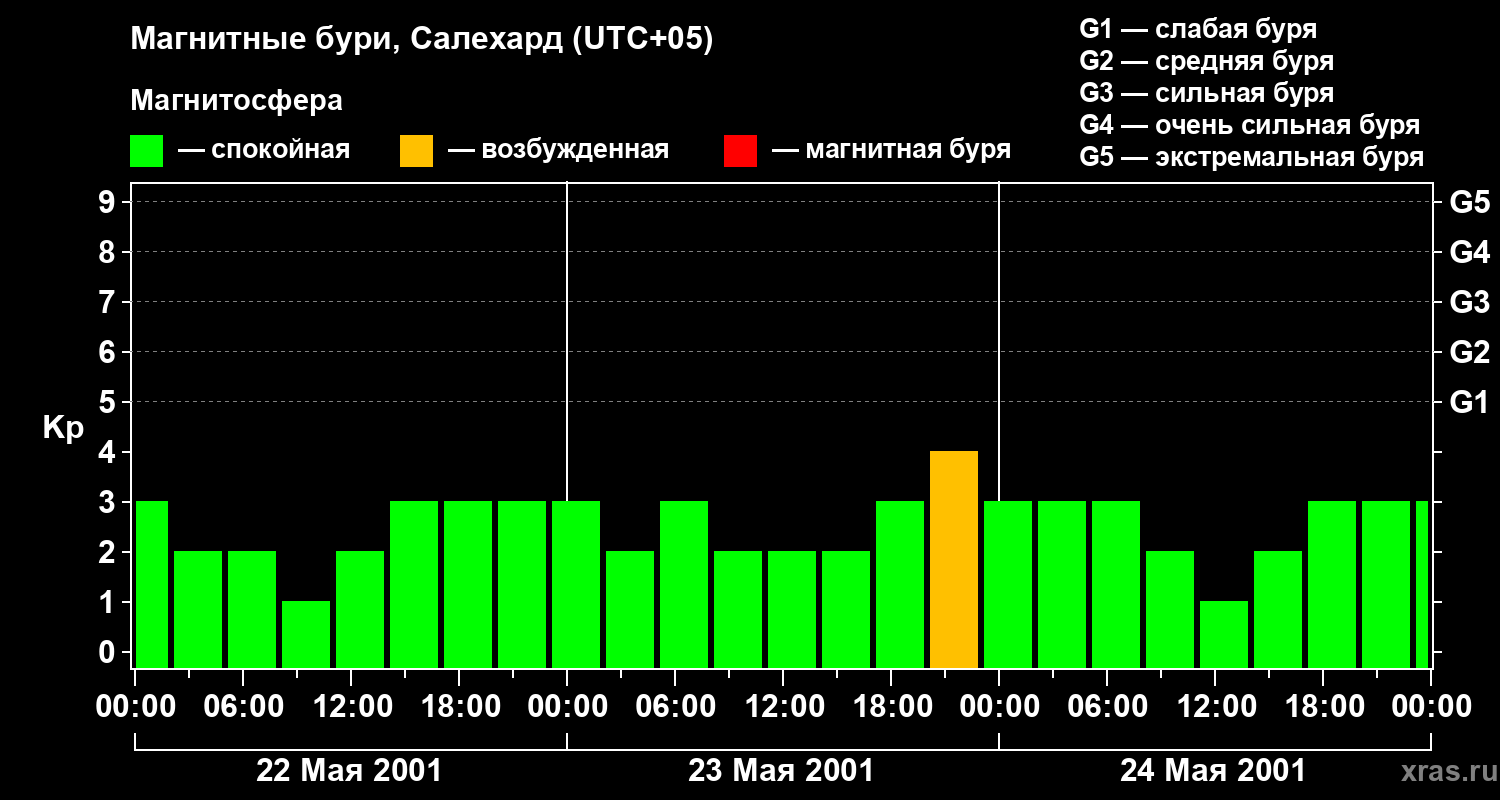Click the 'G1 — слабая буря' legend line
The height and width of the screenshot is (800, 1500).
coord(1198,29)
